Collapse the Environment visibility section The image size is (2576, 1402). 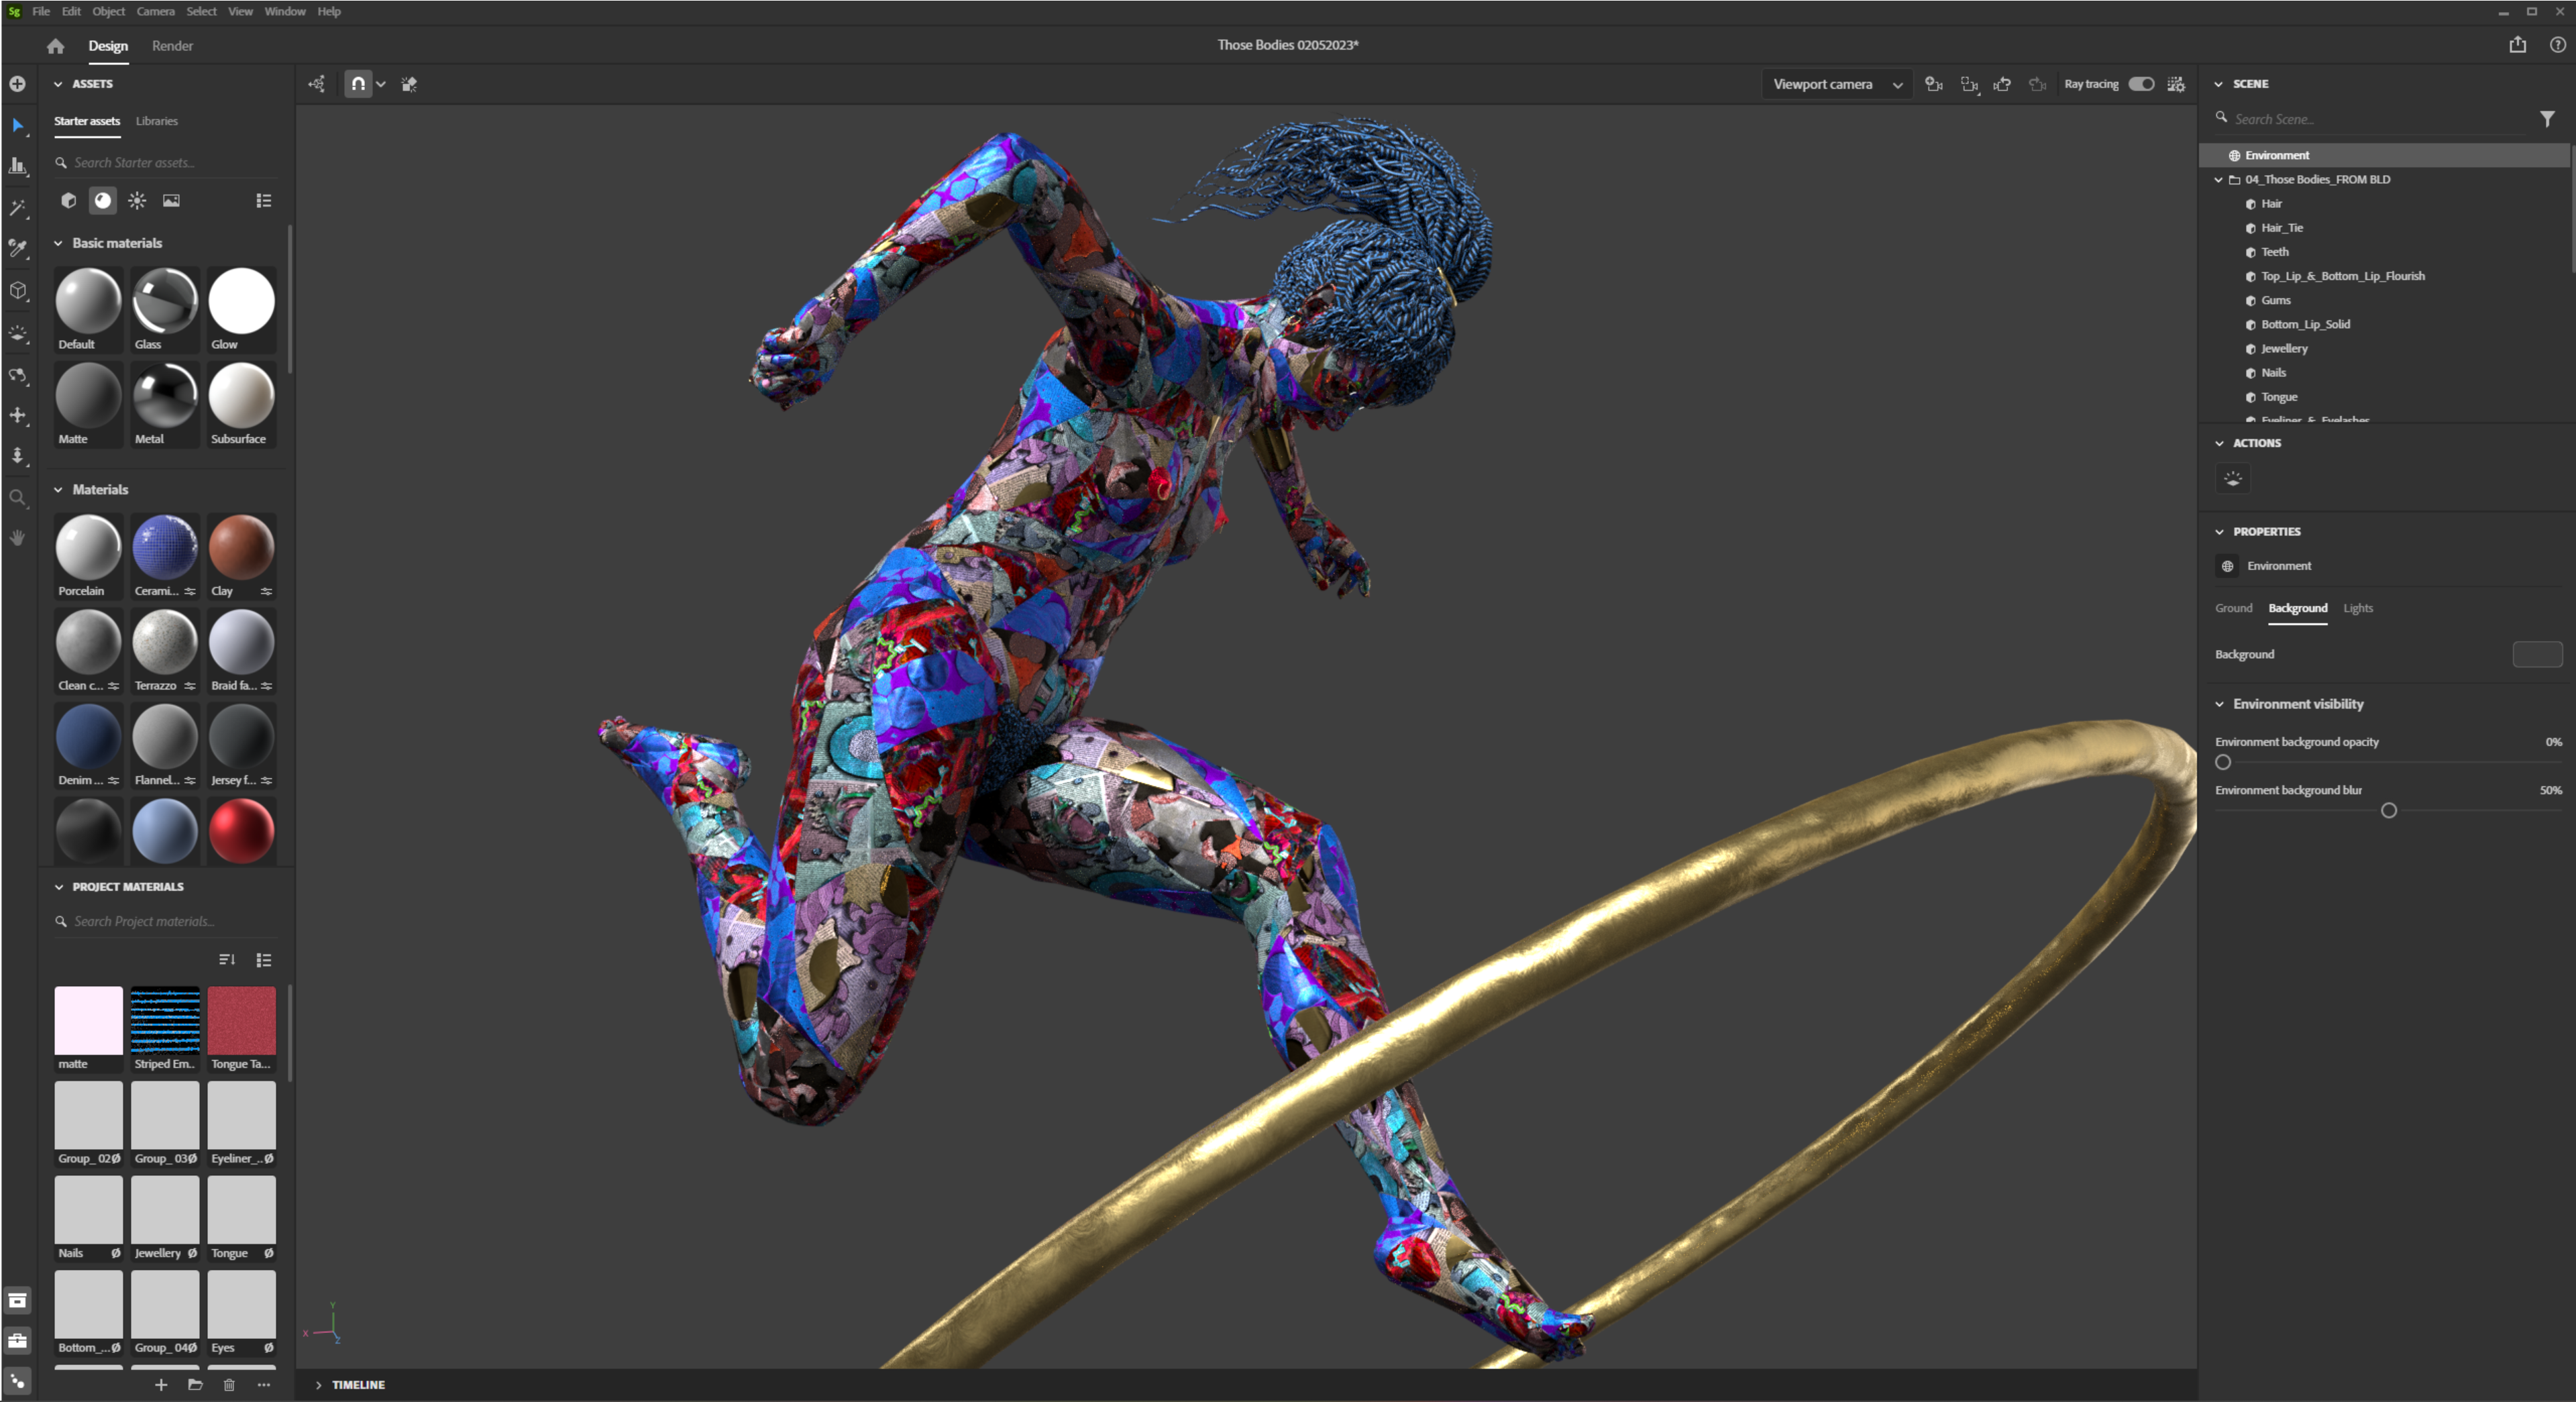2219,704
